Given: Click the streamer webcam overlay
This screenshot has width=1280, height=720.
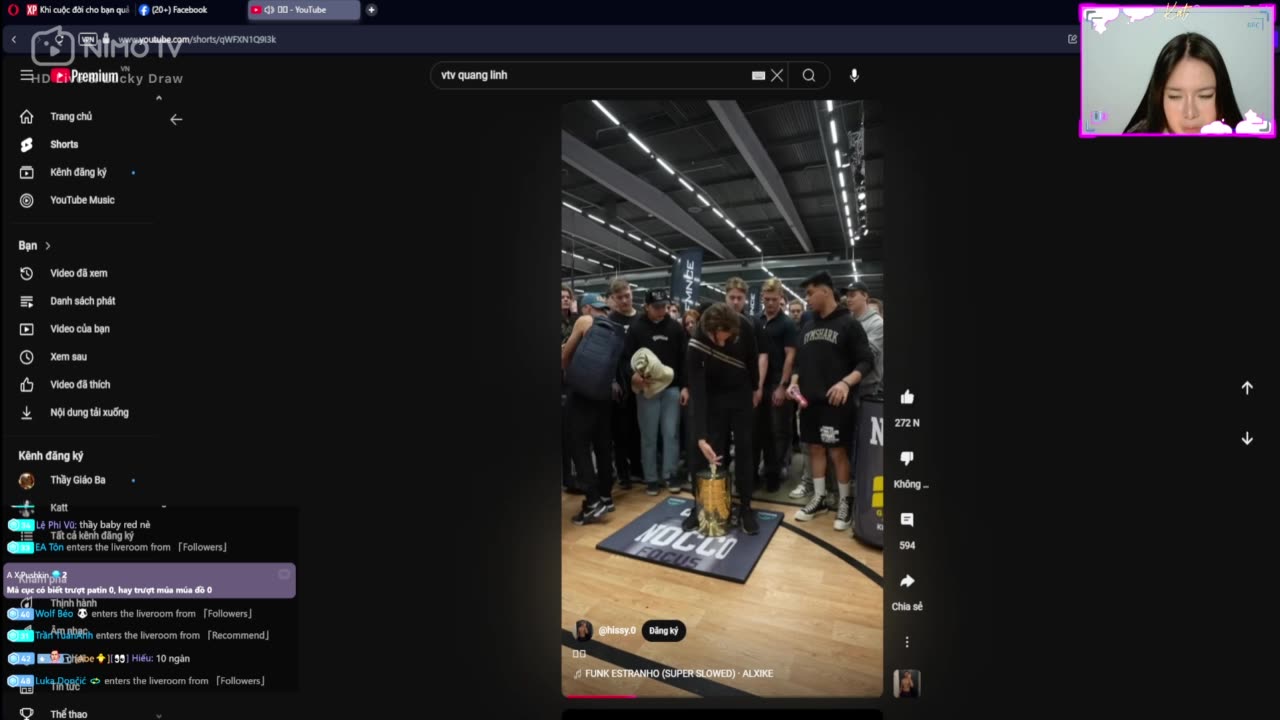Looking at the screenshot, I should 1177,70.
